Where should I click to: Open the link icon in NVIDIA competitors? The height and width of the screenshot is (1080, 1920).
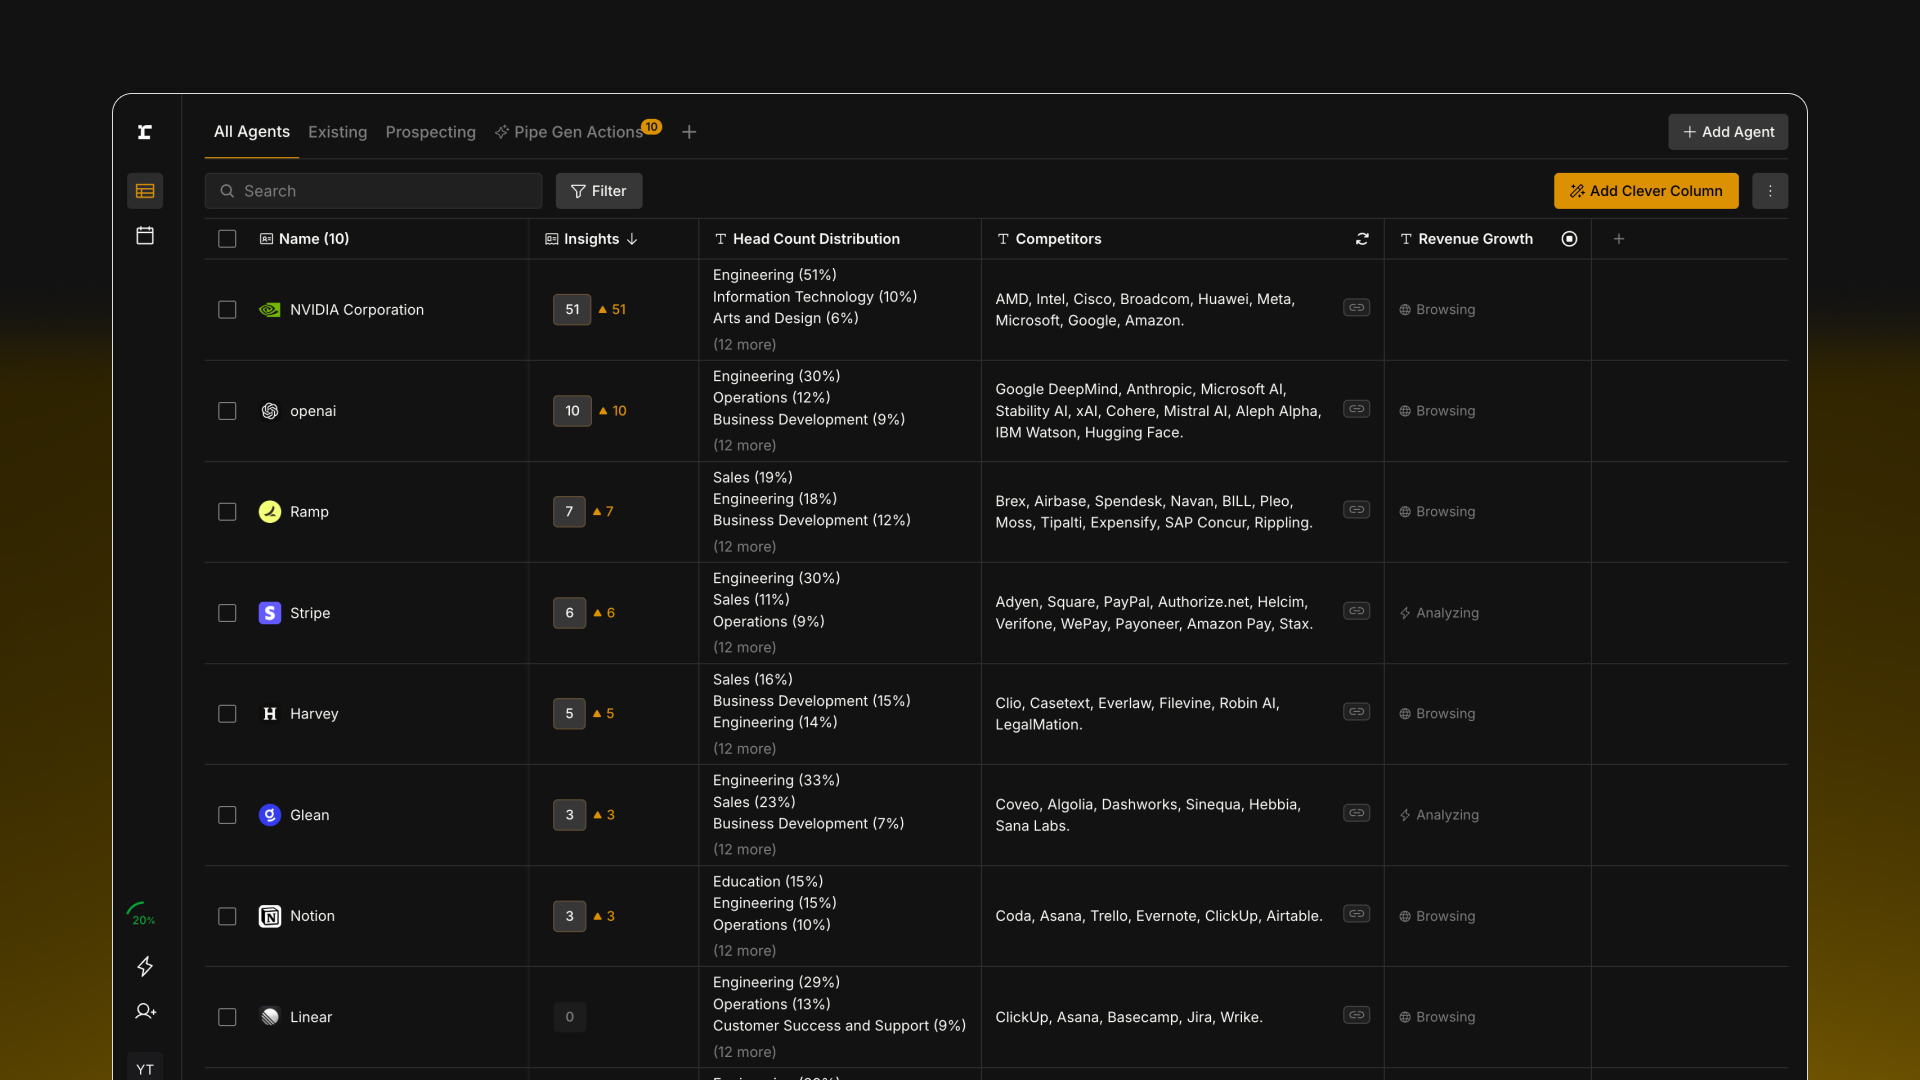[1356, 308]
